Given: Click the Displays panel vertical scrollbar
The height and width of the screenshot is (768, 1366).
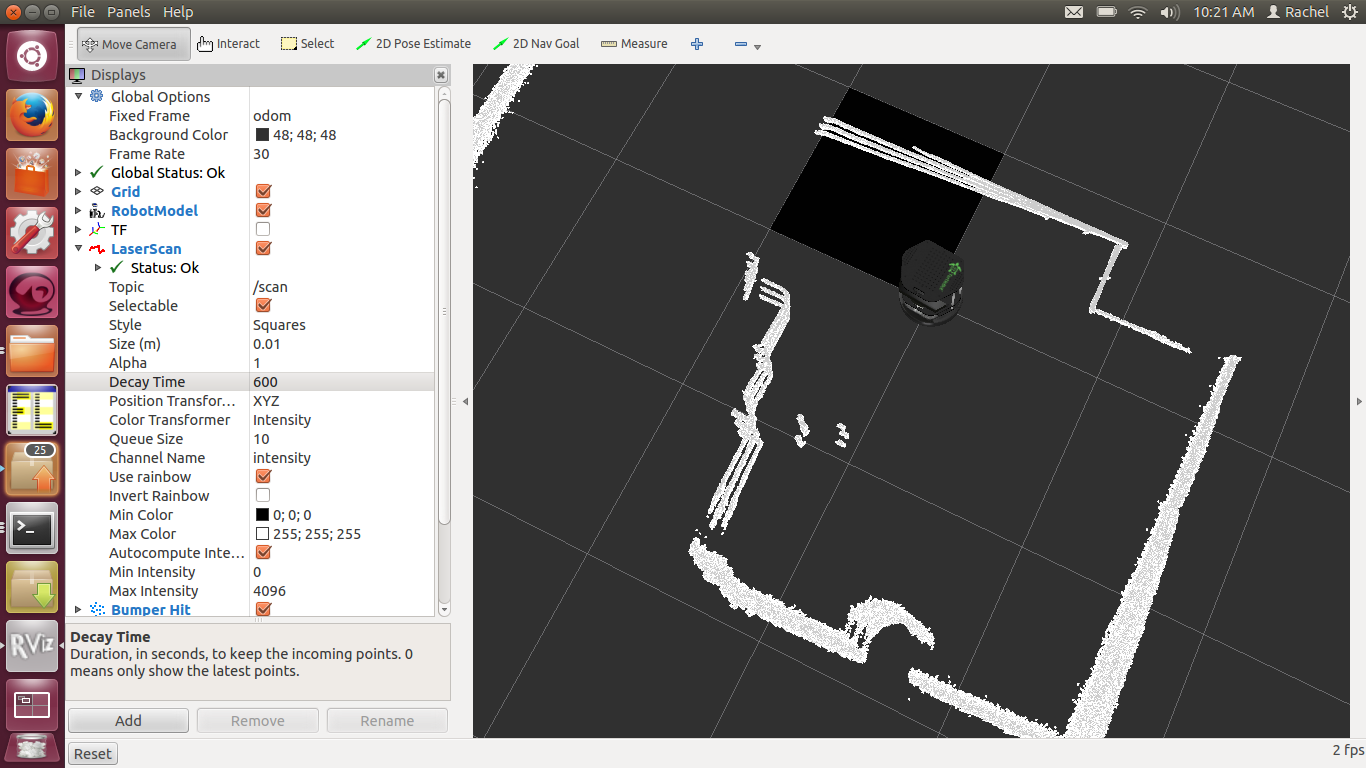Looking at the screenshot, I should click(x=444, y=310).
